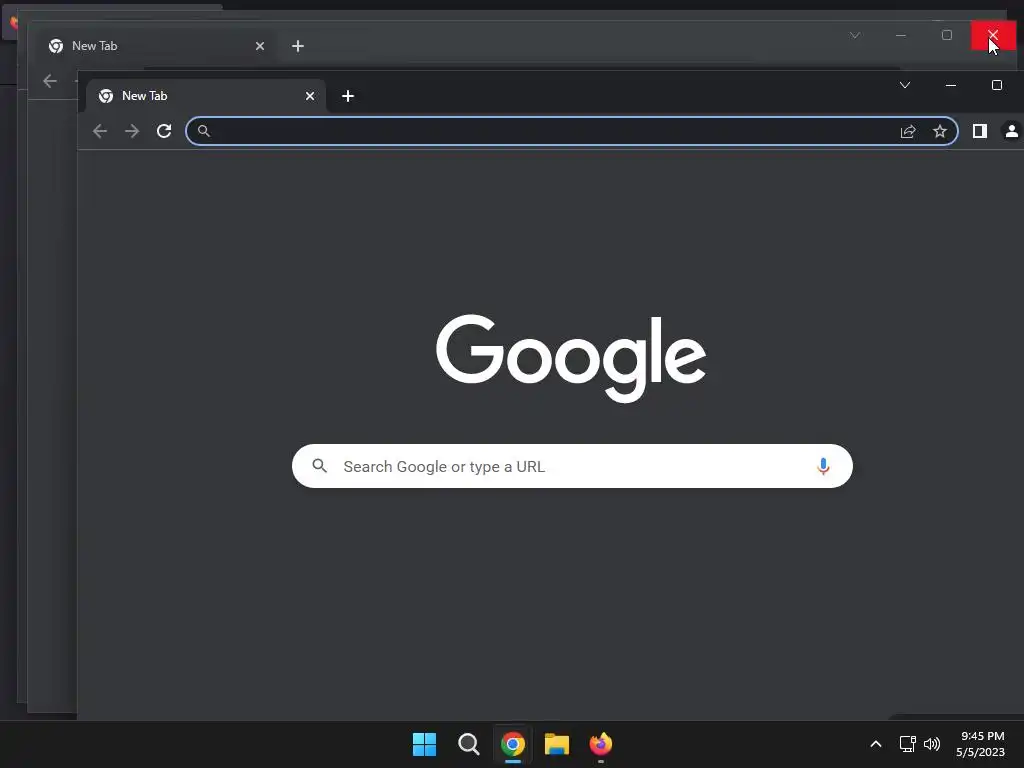Screen dimensions: 1024x768
Task: Open Firefox from the taskbar
Action: click(601, 744)
